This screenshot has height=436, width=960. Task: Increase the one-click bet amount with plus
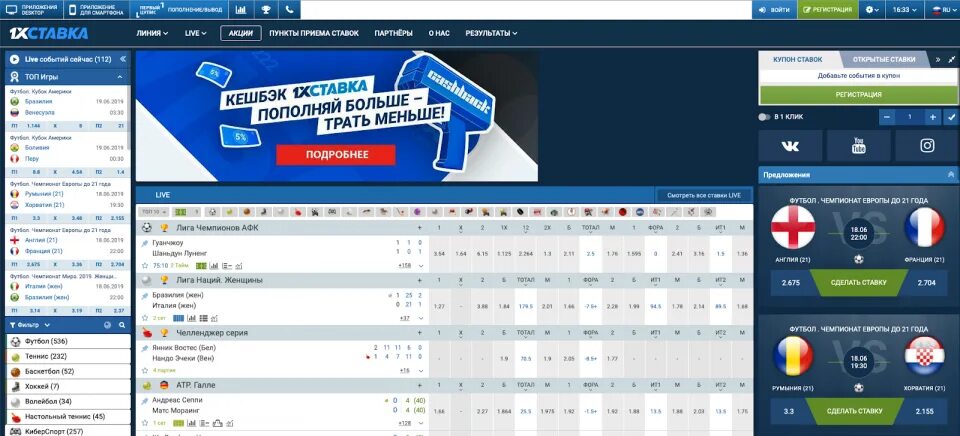(932, 117)
